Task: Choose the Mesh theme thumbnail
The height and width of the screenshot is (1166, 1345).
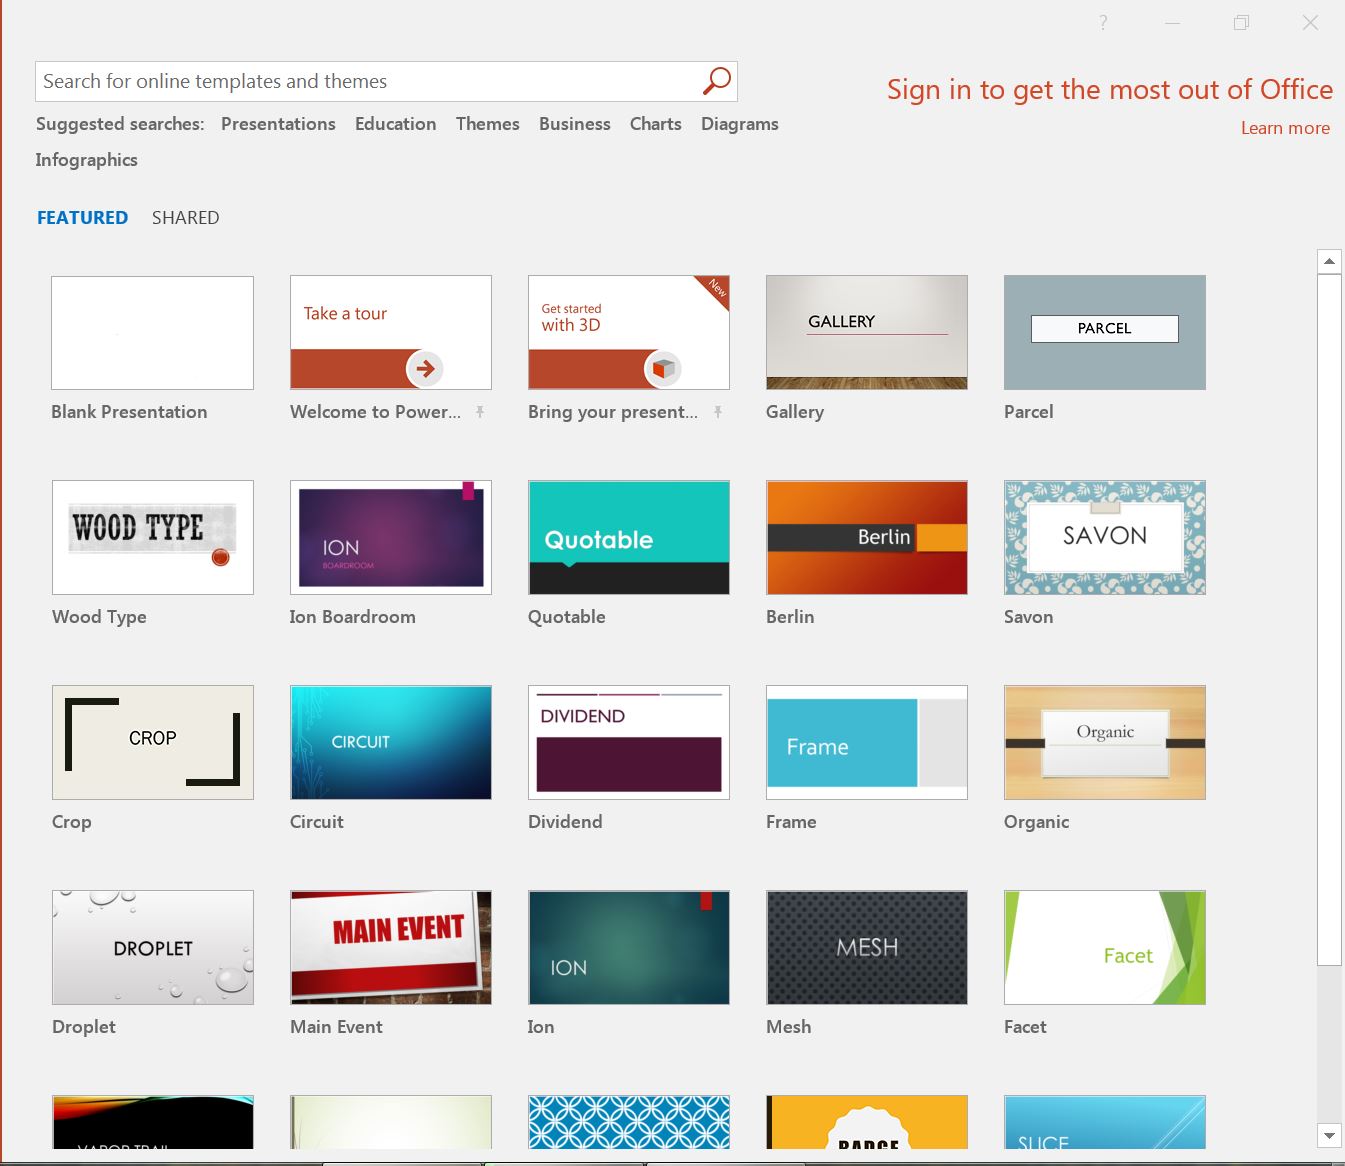Action: pos(866,948)
